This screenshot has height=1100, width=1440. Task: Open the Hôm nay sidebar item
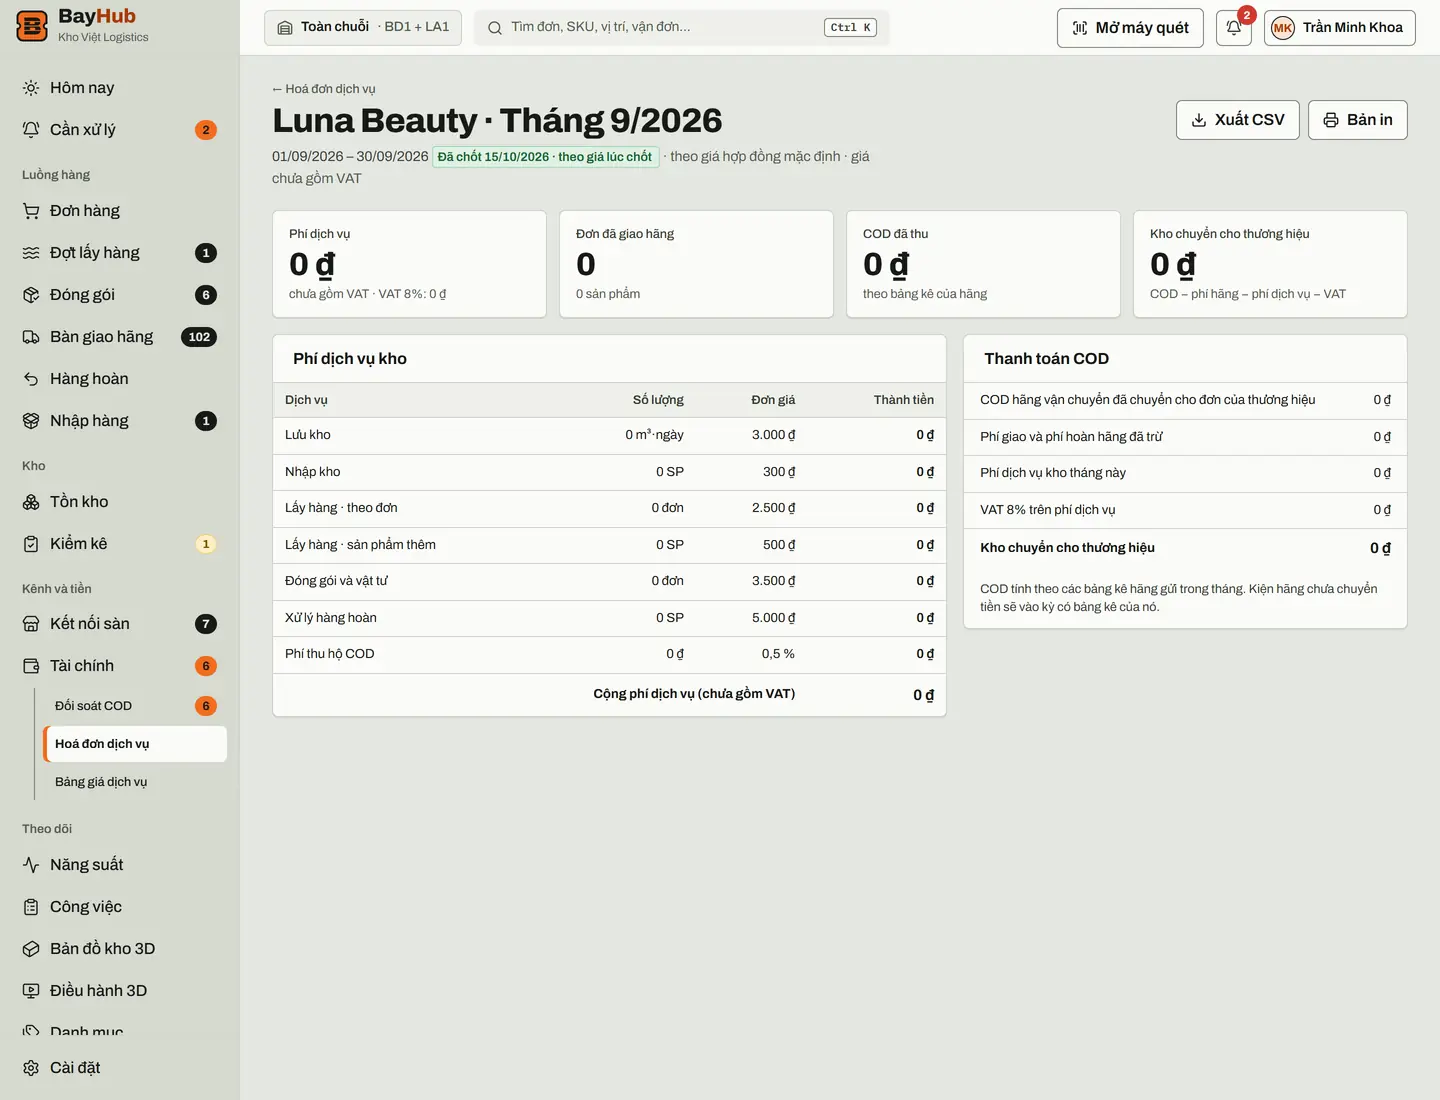pyautogui.click(x=120, y=88)
